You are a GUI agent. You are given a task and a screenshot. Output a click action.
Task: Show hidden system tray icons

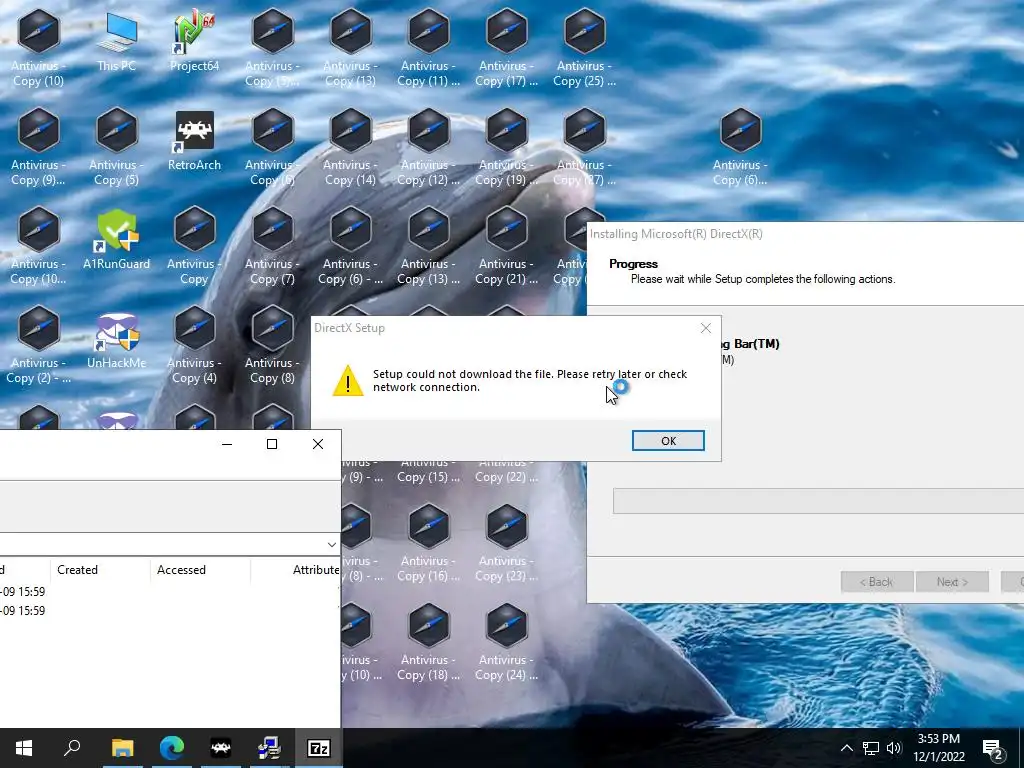click(x=846, y=748)
